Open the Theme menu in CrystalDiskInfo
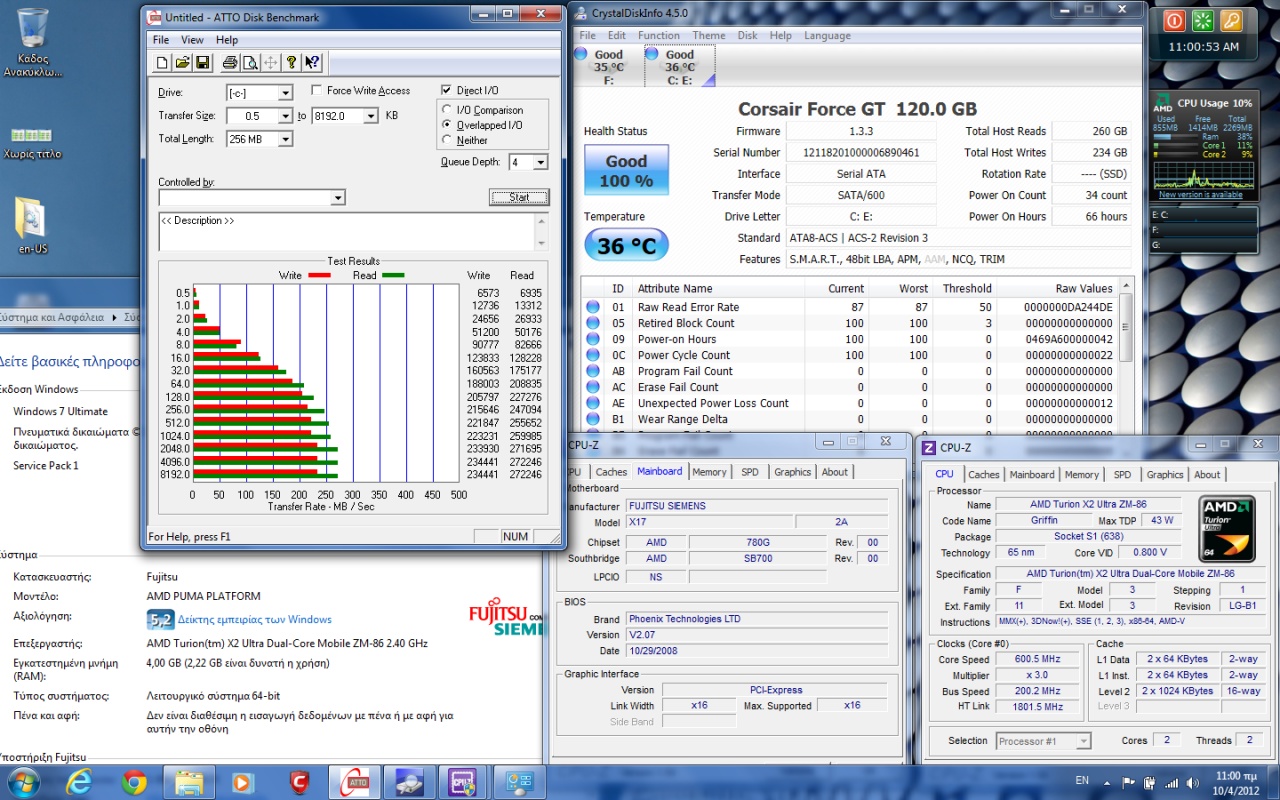Screen dimensions: 1280x800 point(709,35)
